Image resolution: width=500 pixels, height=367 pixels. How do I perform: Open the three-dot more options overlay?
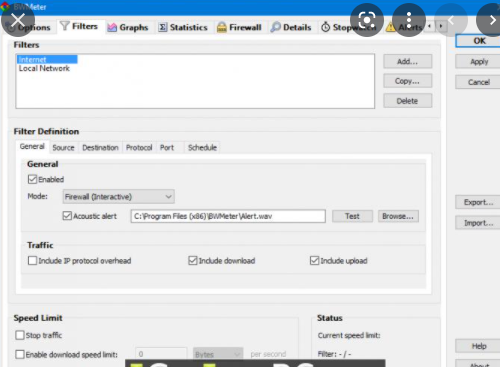click(409, 20)
